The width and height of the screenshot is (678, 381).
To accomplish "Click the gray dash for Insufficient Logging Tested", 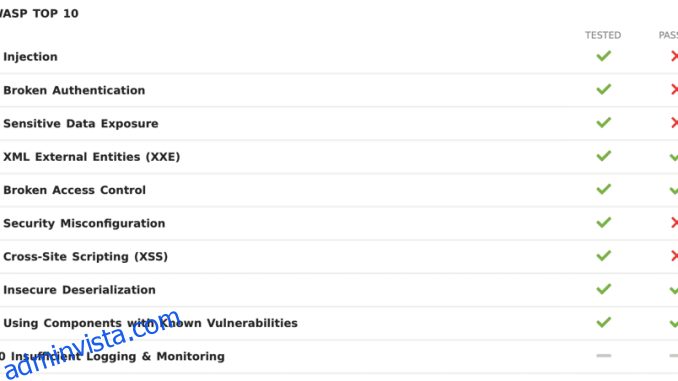I will coord(604,355).
